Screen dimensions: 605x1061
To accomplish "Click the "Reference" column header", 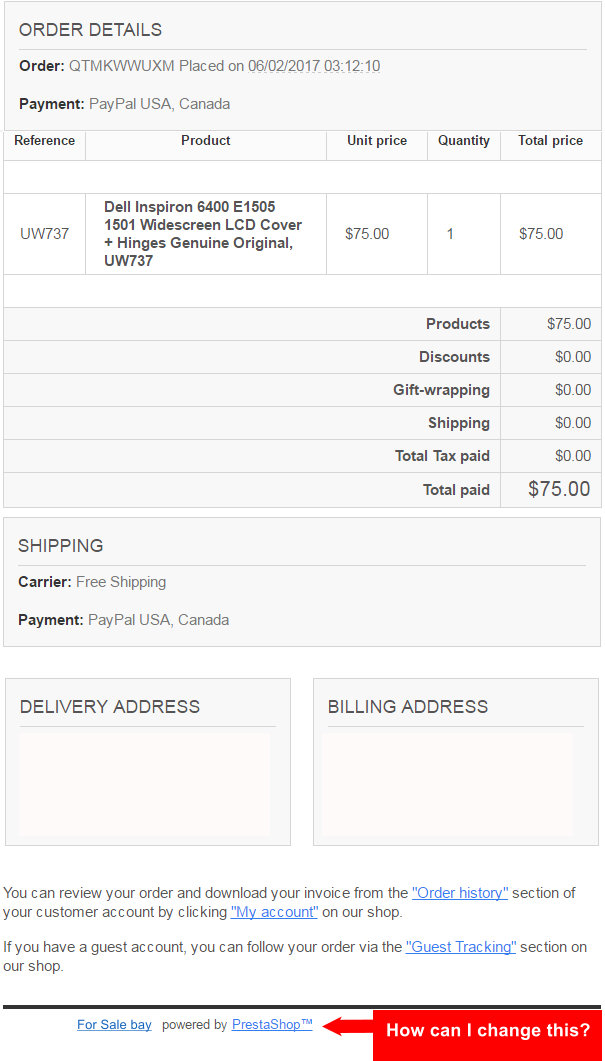I will [x=45, y=141].
